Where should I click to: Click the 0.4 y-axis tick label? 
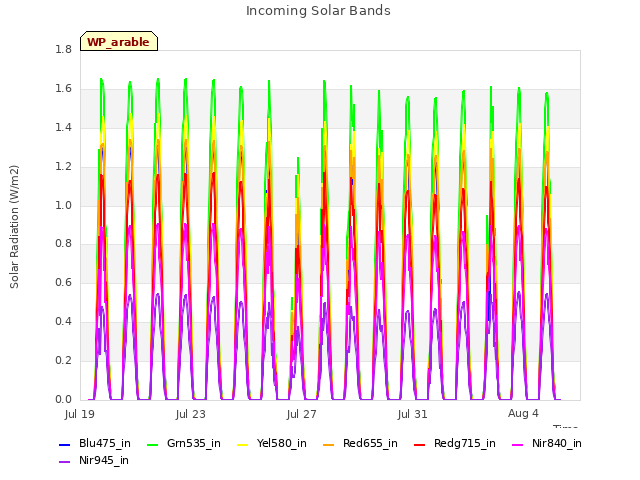(x=63, y=322)
